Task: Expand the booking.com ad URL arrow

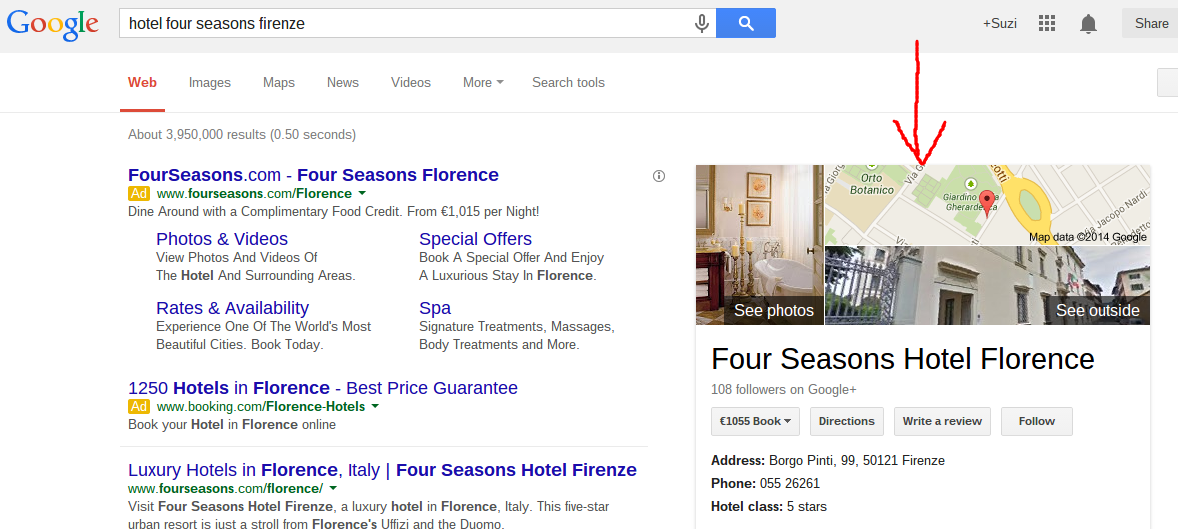Action: [x=375, y=406]
